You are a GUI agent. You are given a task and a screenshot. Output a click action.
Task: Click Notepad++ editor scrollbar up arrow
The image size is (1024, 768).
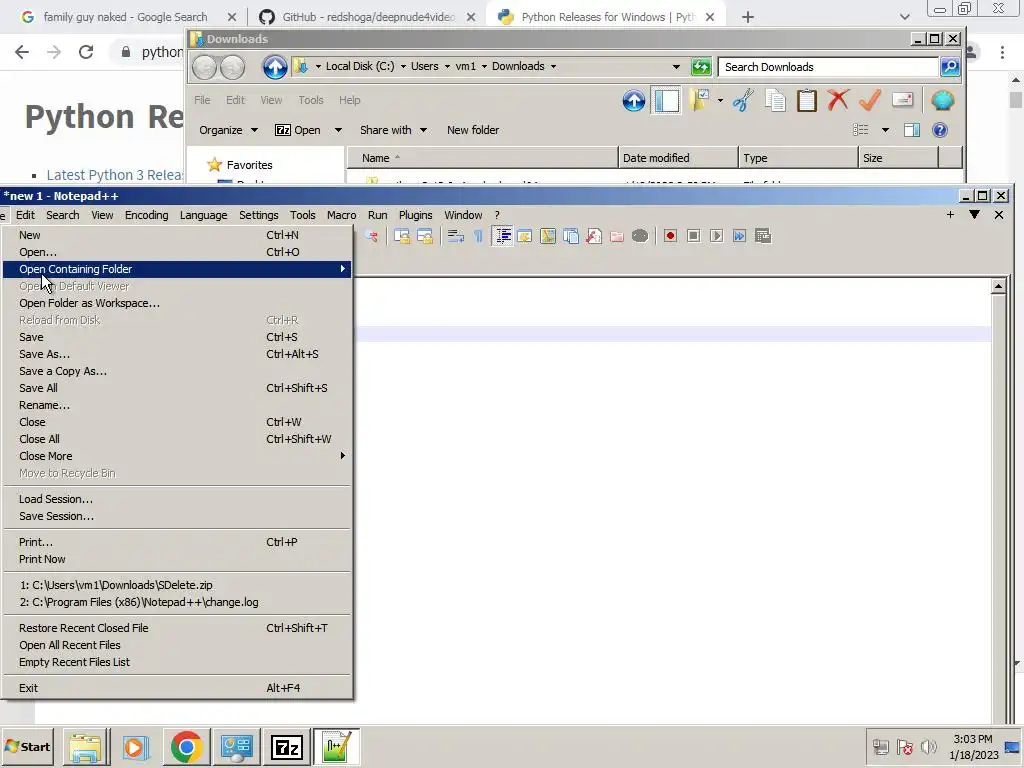[999, 286]
